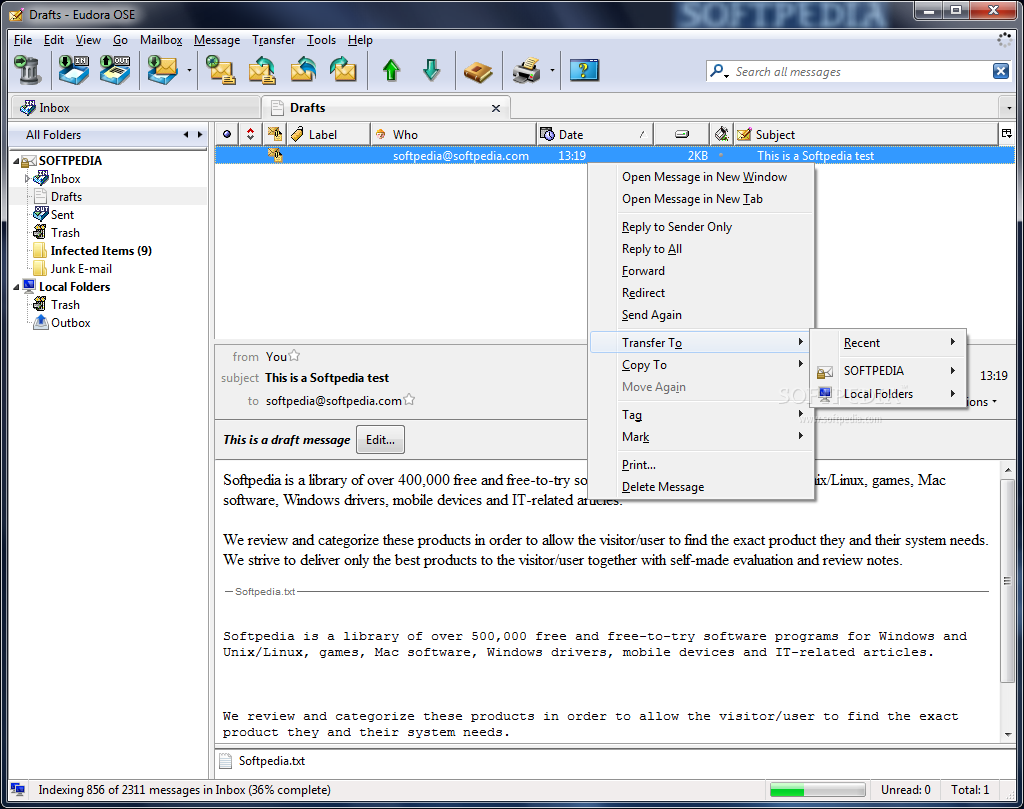
Task: Star the softpedia@softpedia.com recipient
Action: [409, 399]
